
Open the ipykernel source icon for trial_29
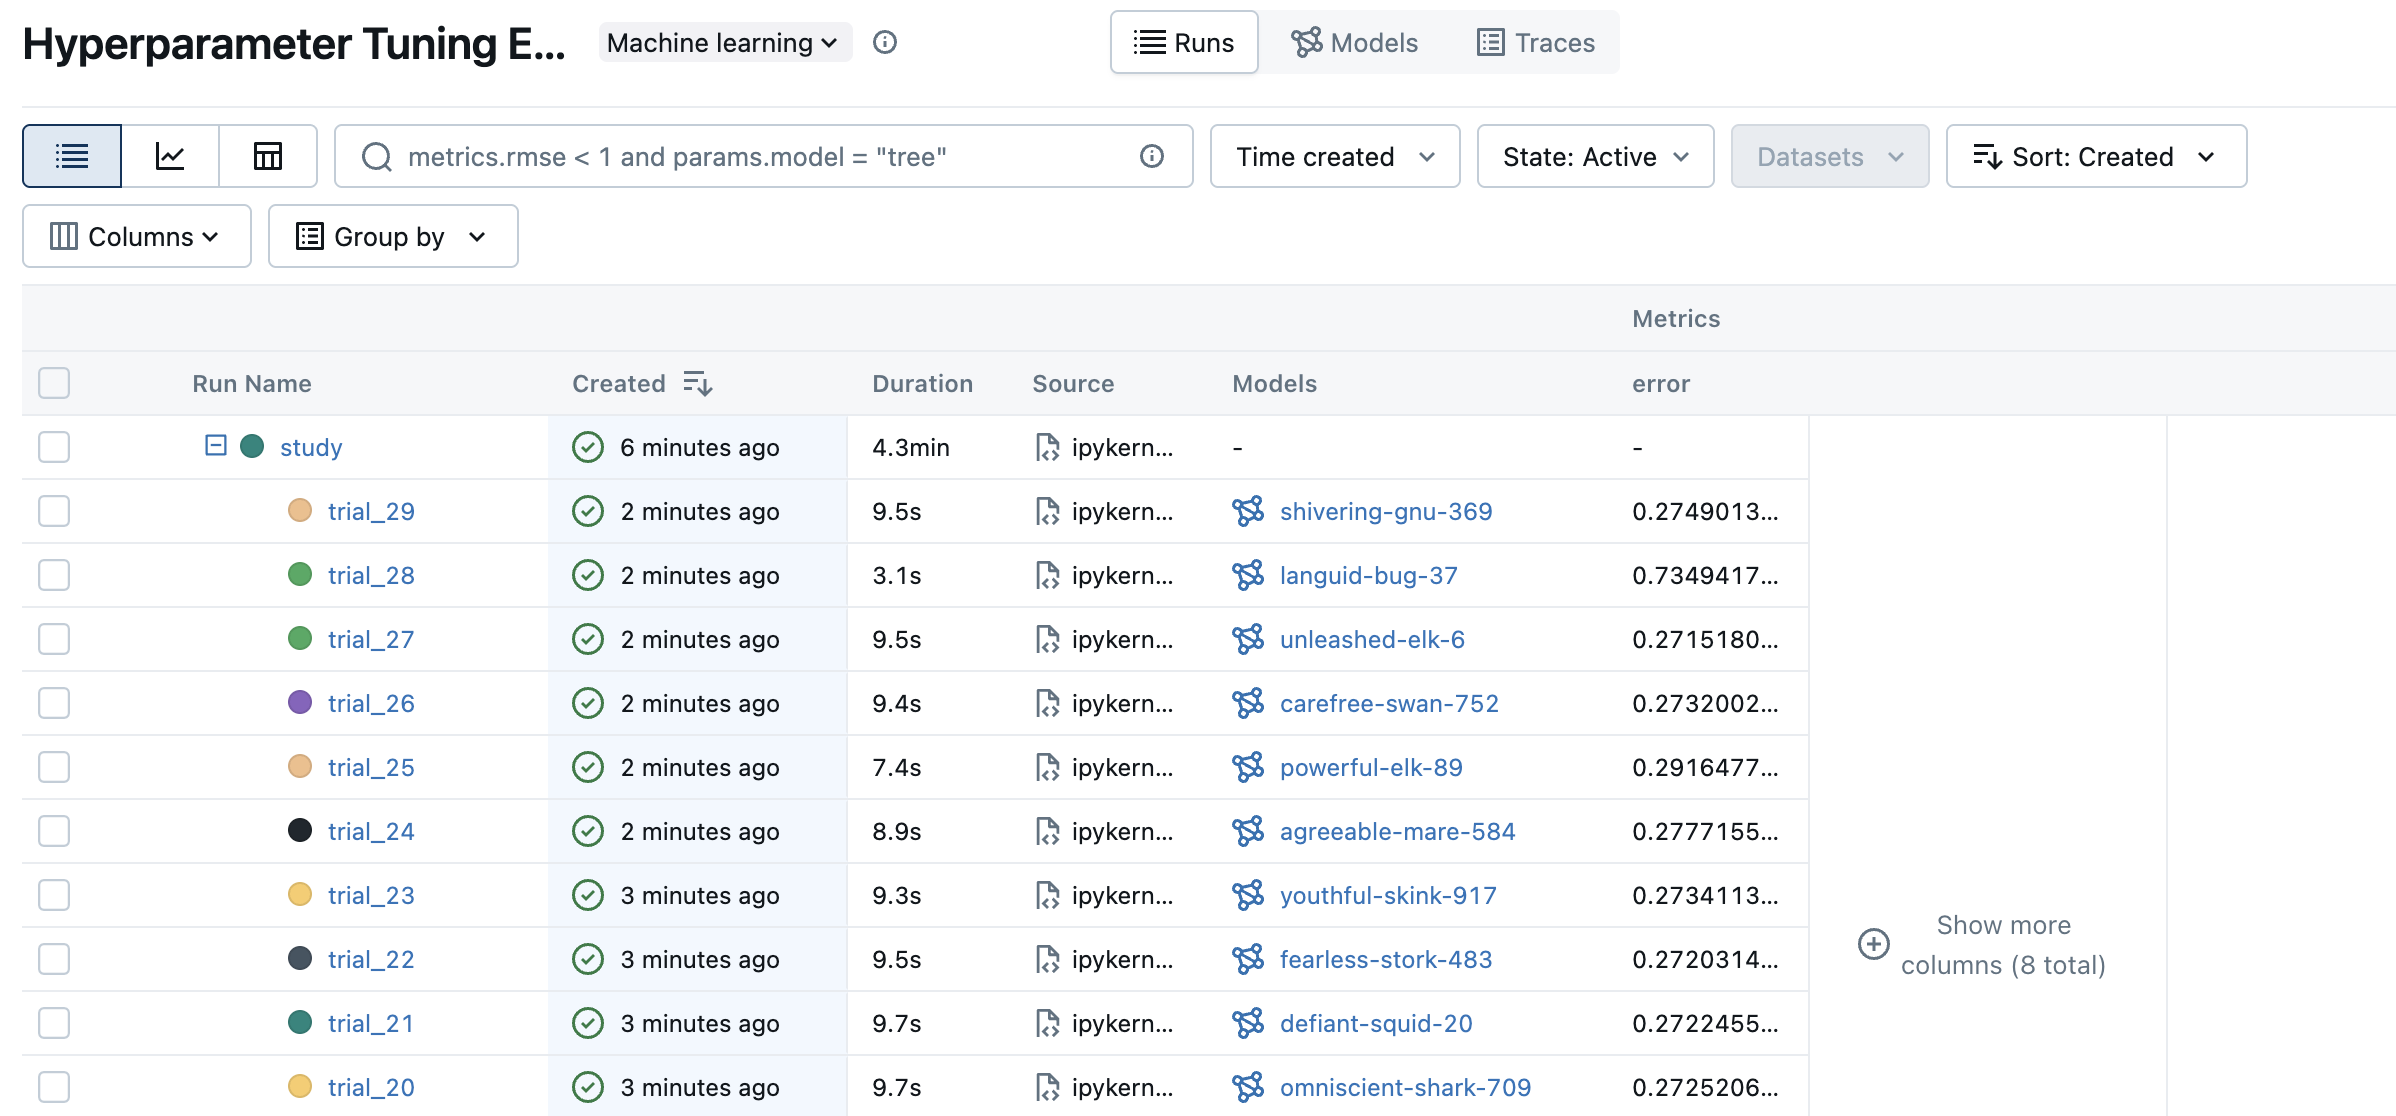[x=1050, y=511]
